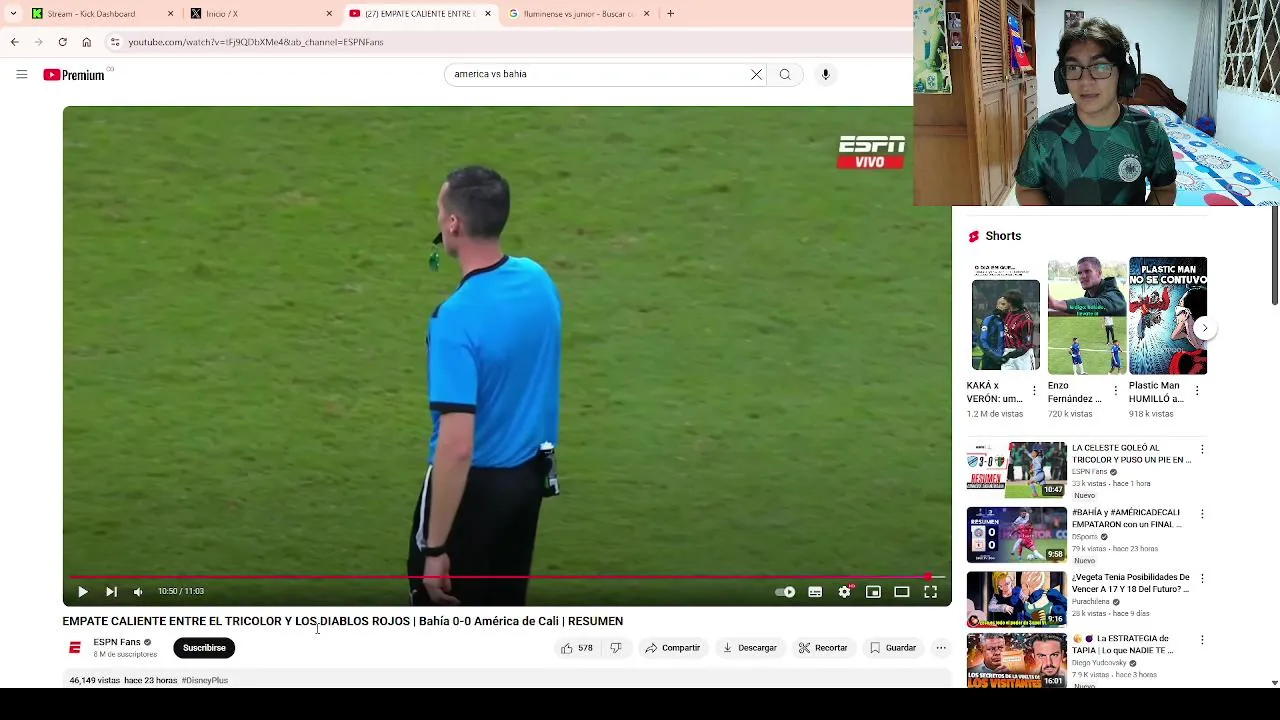Open #BAHÍA y #AMÉRICADECALI video thumbnail

point(1017,534)
